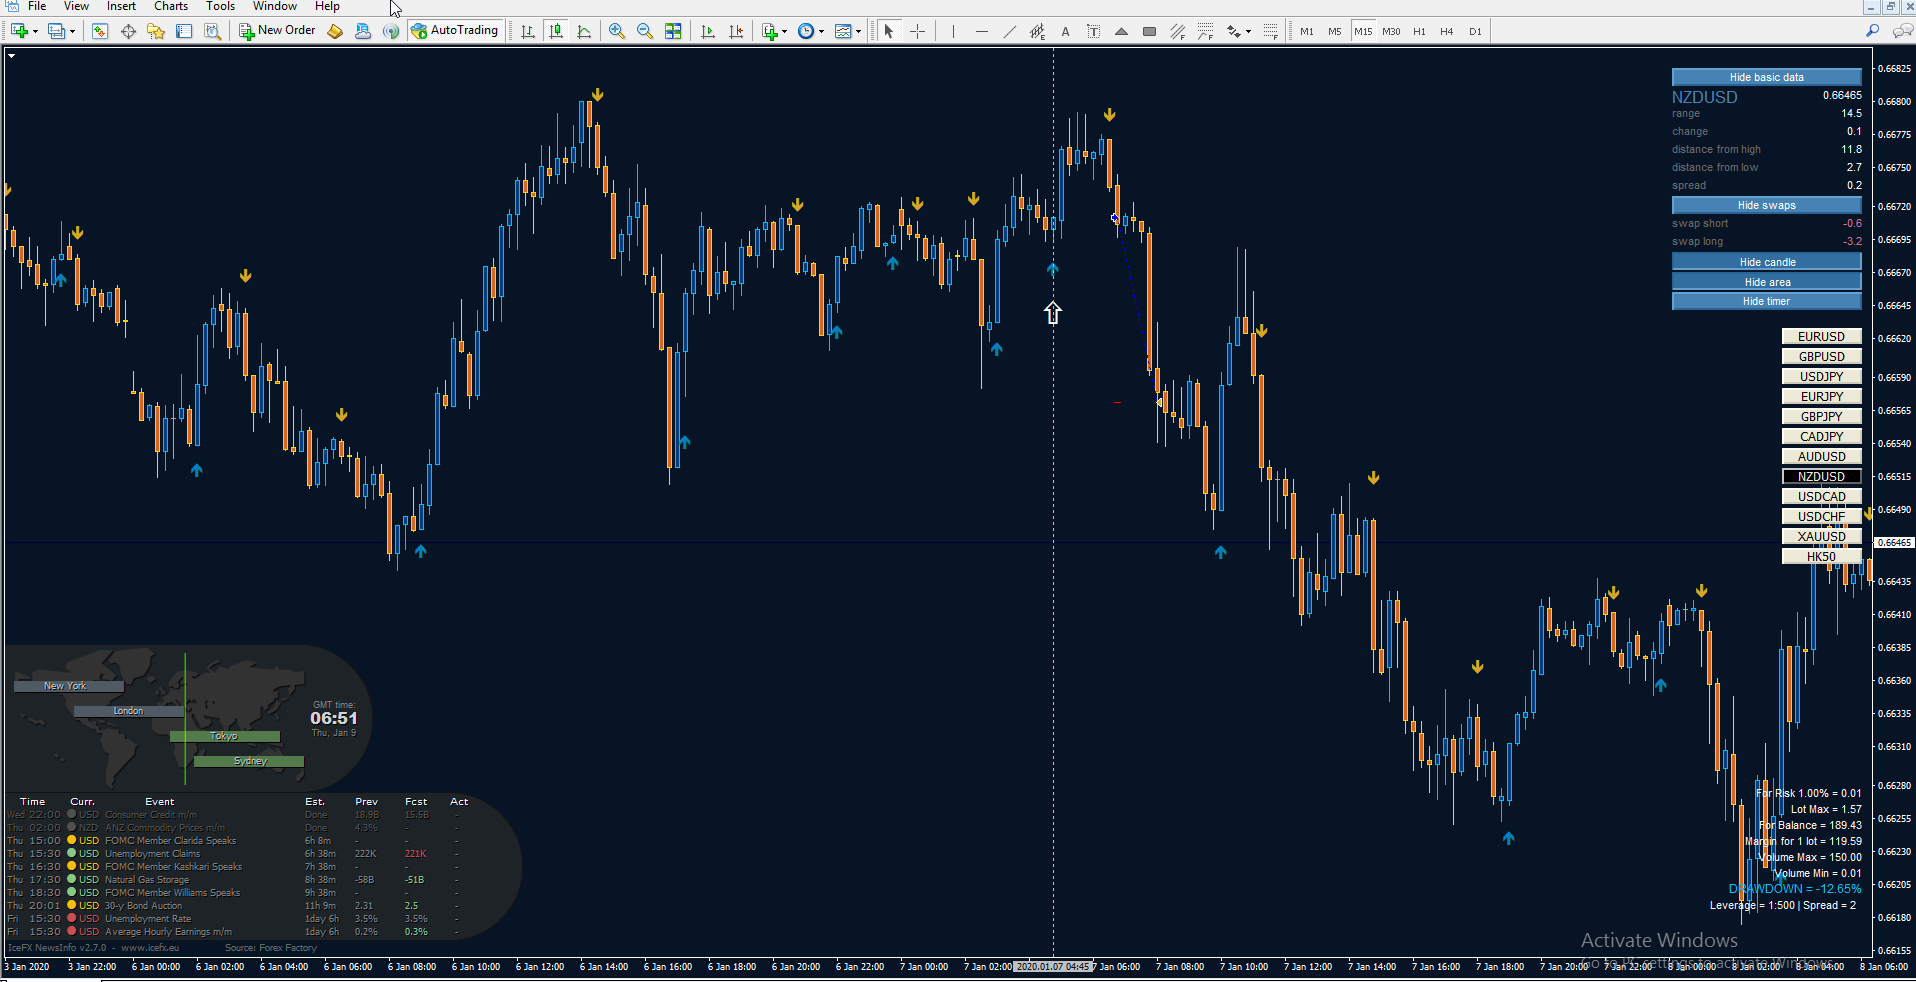This screenshot has width=1916, height=982.
Task: Switch chart to GBPUSD symbol
Action: pyautogui.click(x=1821, y=357)
